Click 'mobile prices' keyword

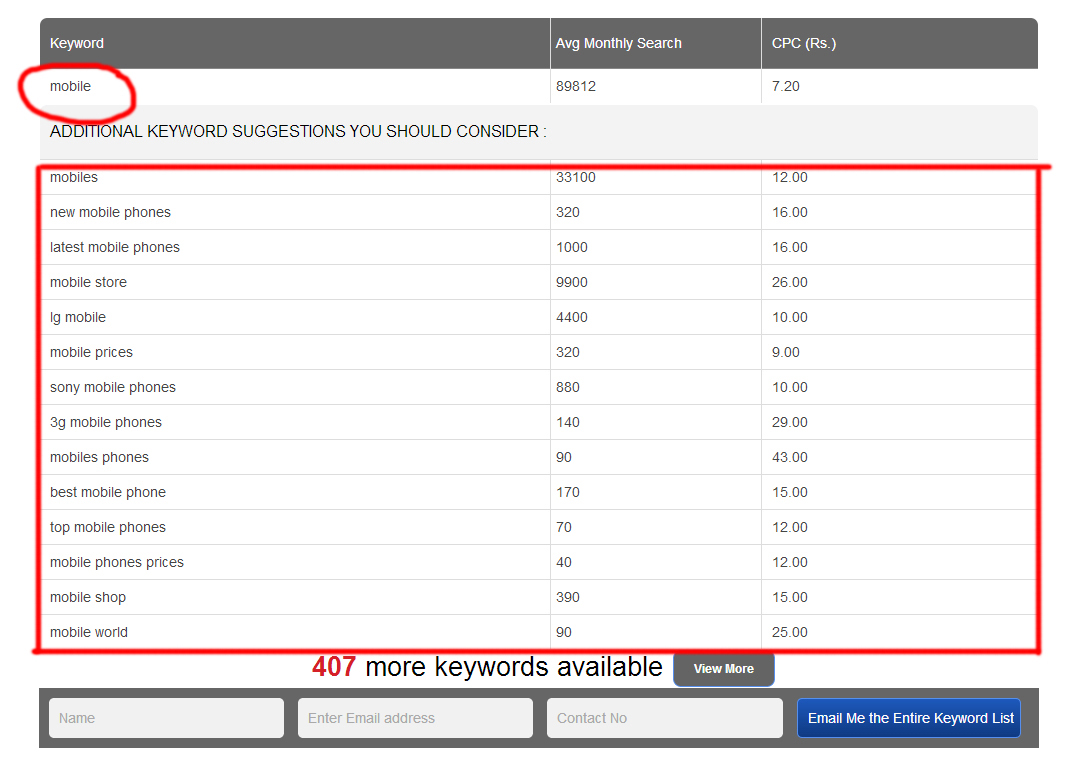point(91,352)
